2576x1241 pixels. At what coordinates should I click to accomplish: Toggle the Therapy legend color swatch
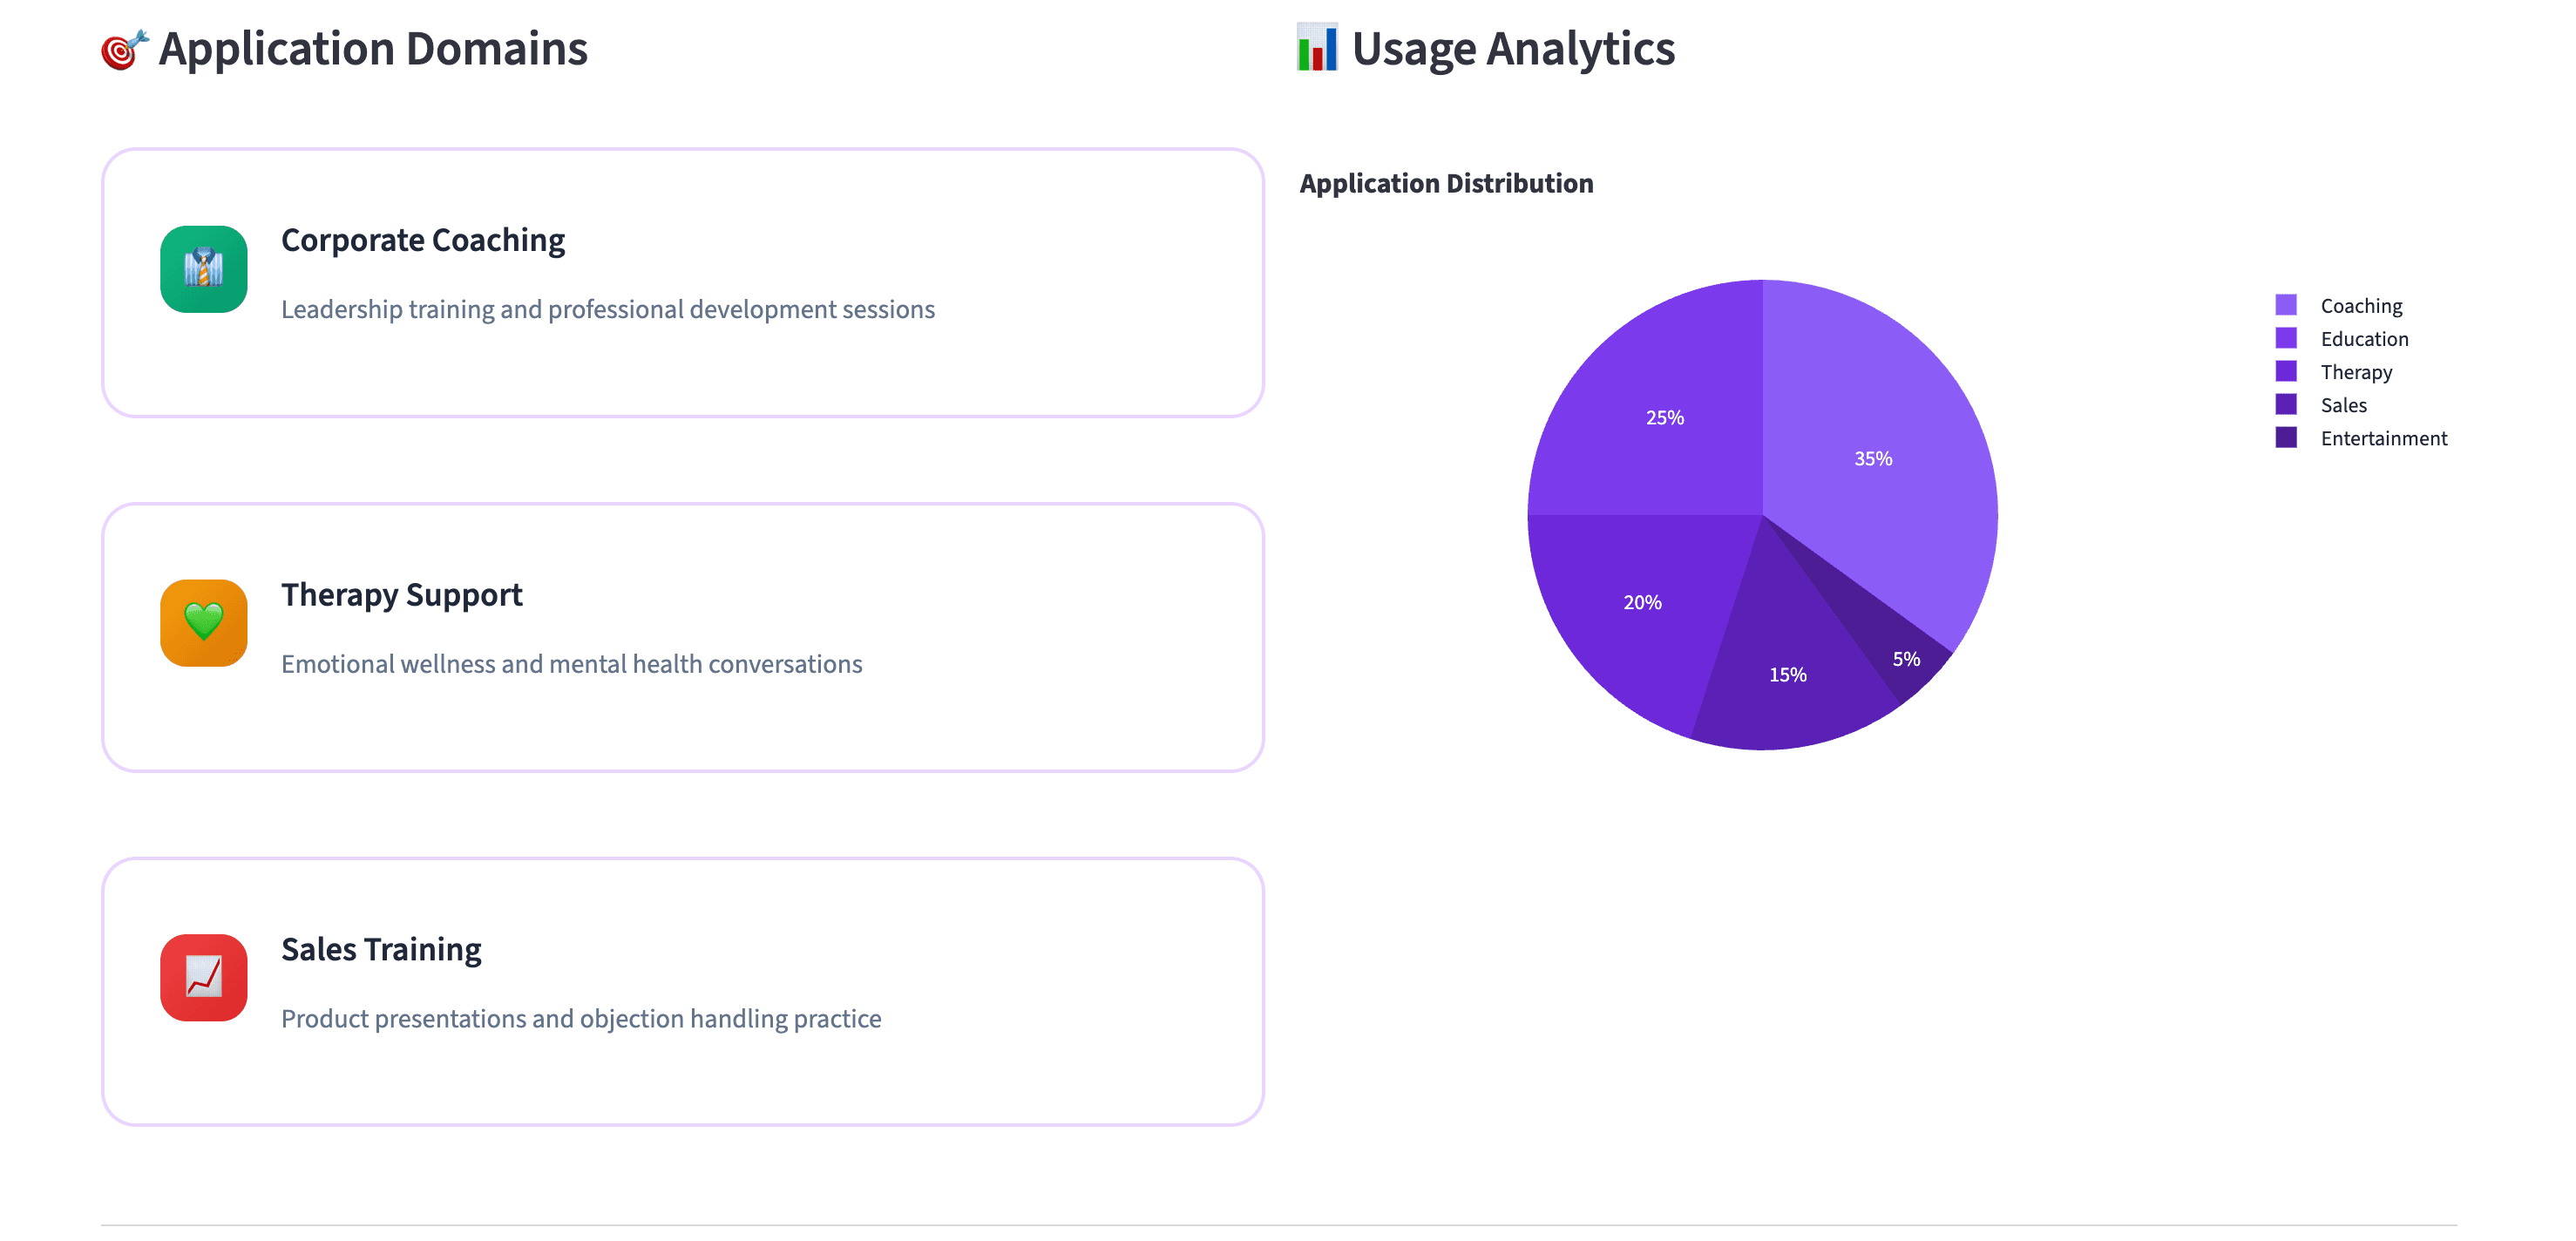coord(2285,371)
